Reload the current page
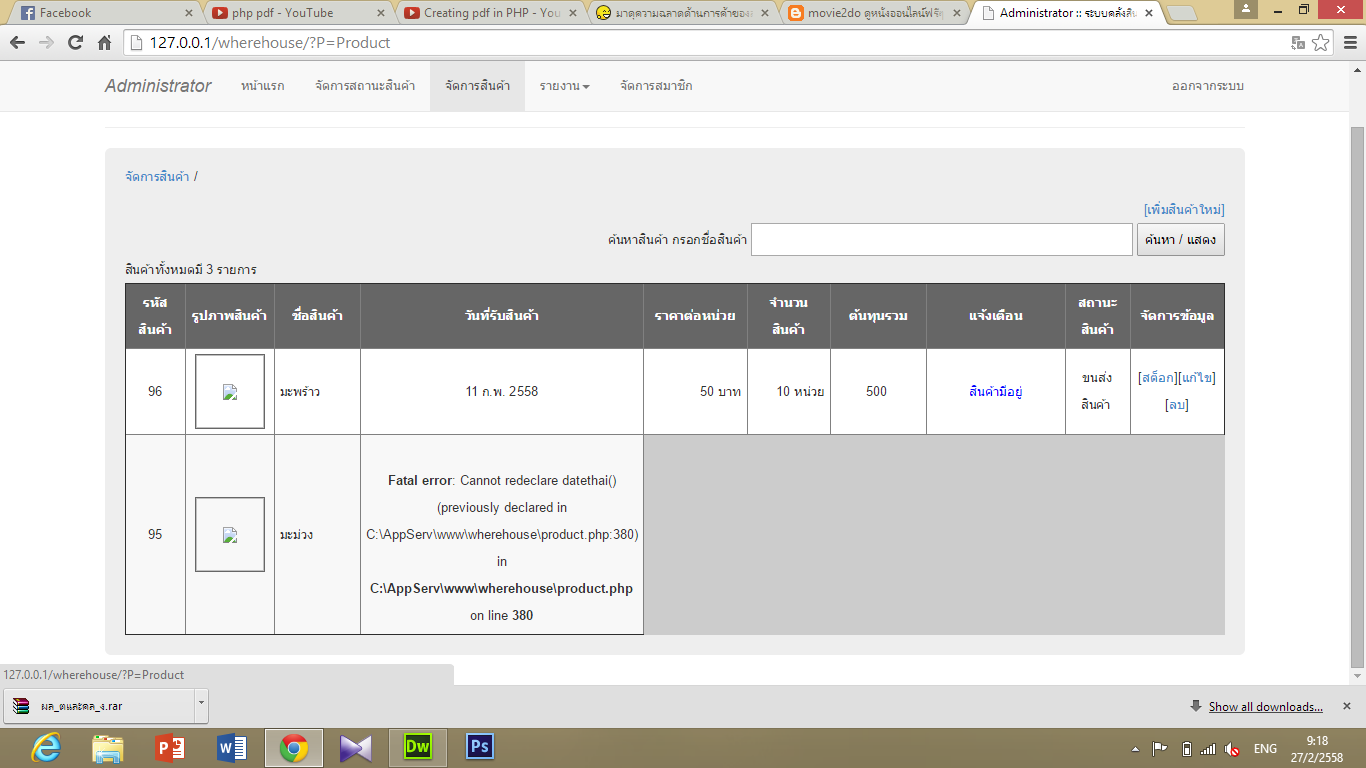Viewport: 1366px width, 768px height. 75,43
